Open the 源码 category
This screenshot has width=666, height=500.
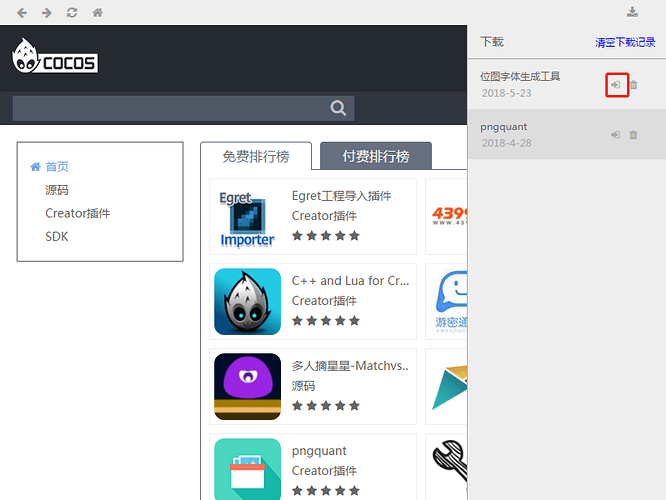pos(57,190)
